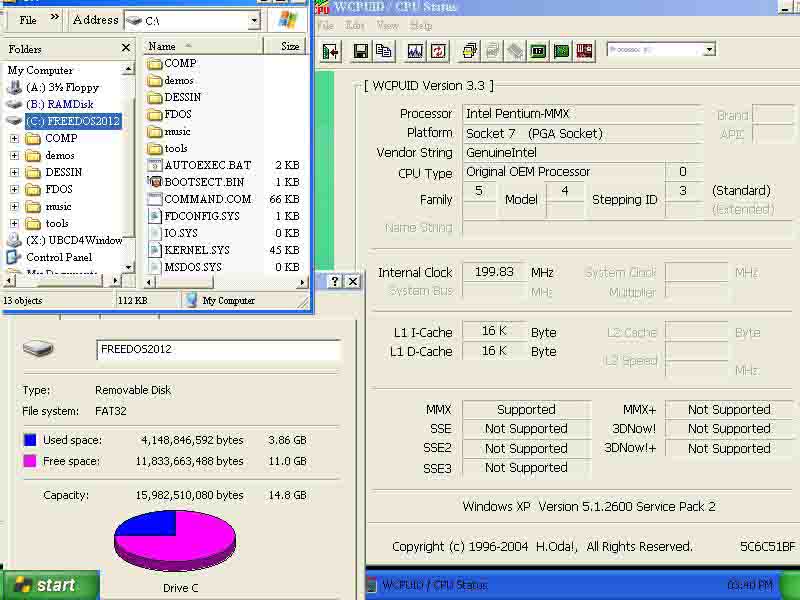This screenshot has height=600, width=800.
Task: Open the clock graph icon in WCPUID toolbar
Action: tap(415, 51)
